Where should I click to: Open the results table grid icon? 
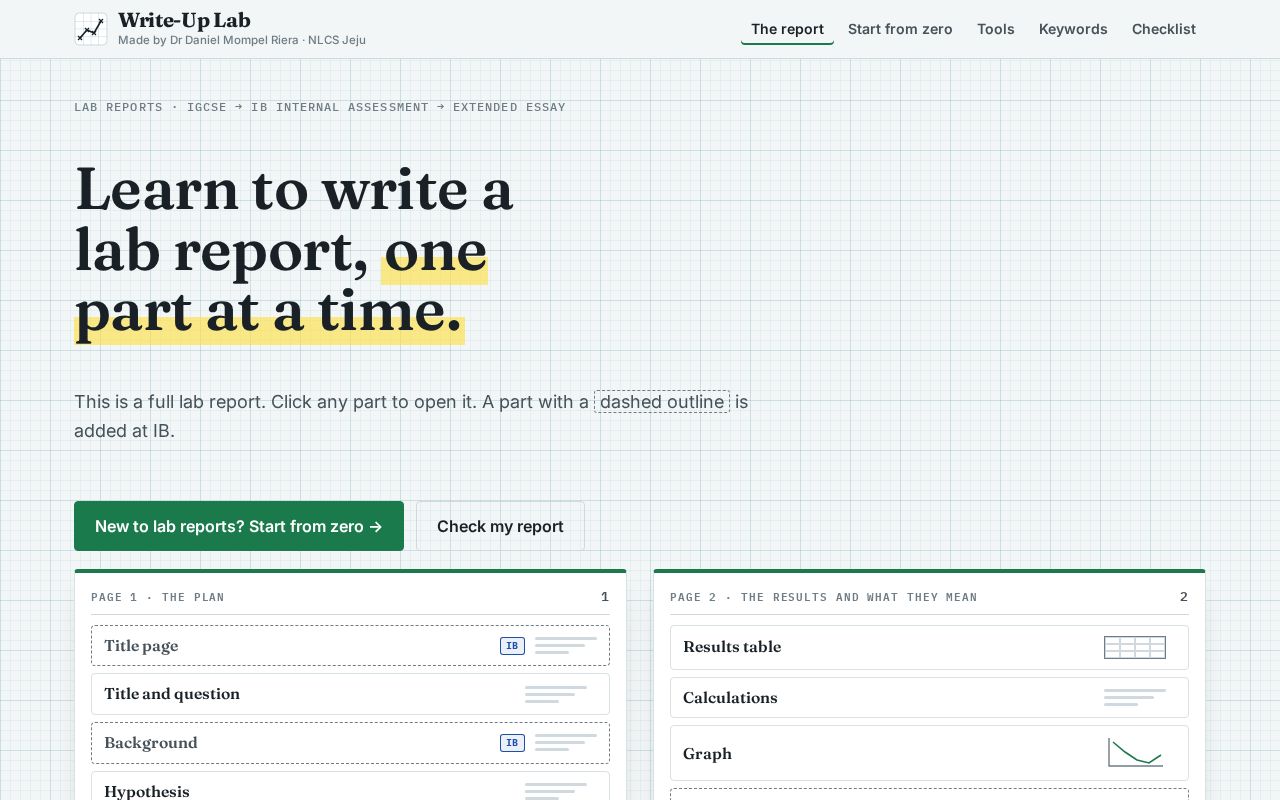[x=1135, y=647]
